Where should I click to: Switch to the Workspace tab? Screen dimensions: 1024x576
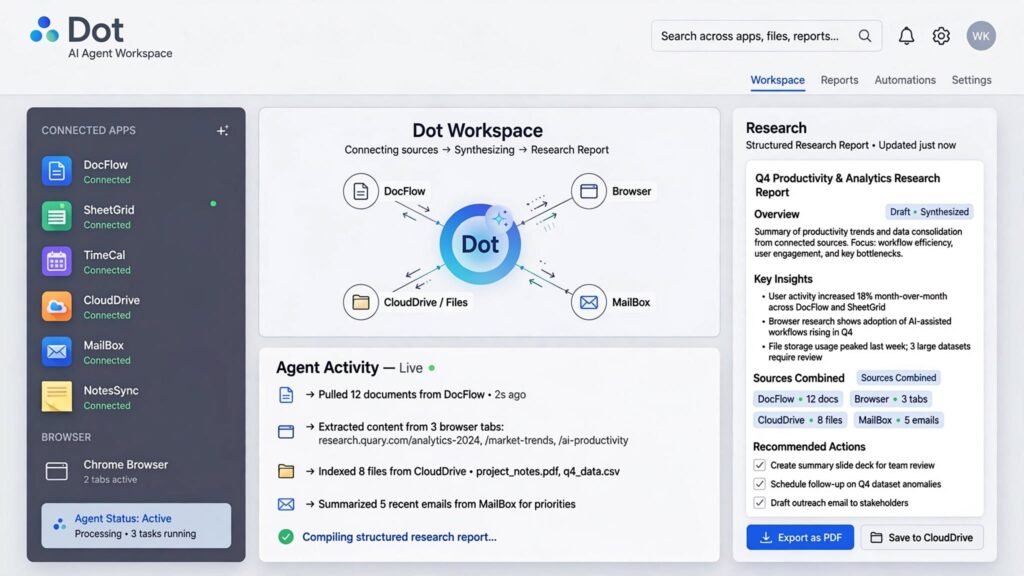777,80
